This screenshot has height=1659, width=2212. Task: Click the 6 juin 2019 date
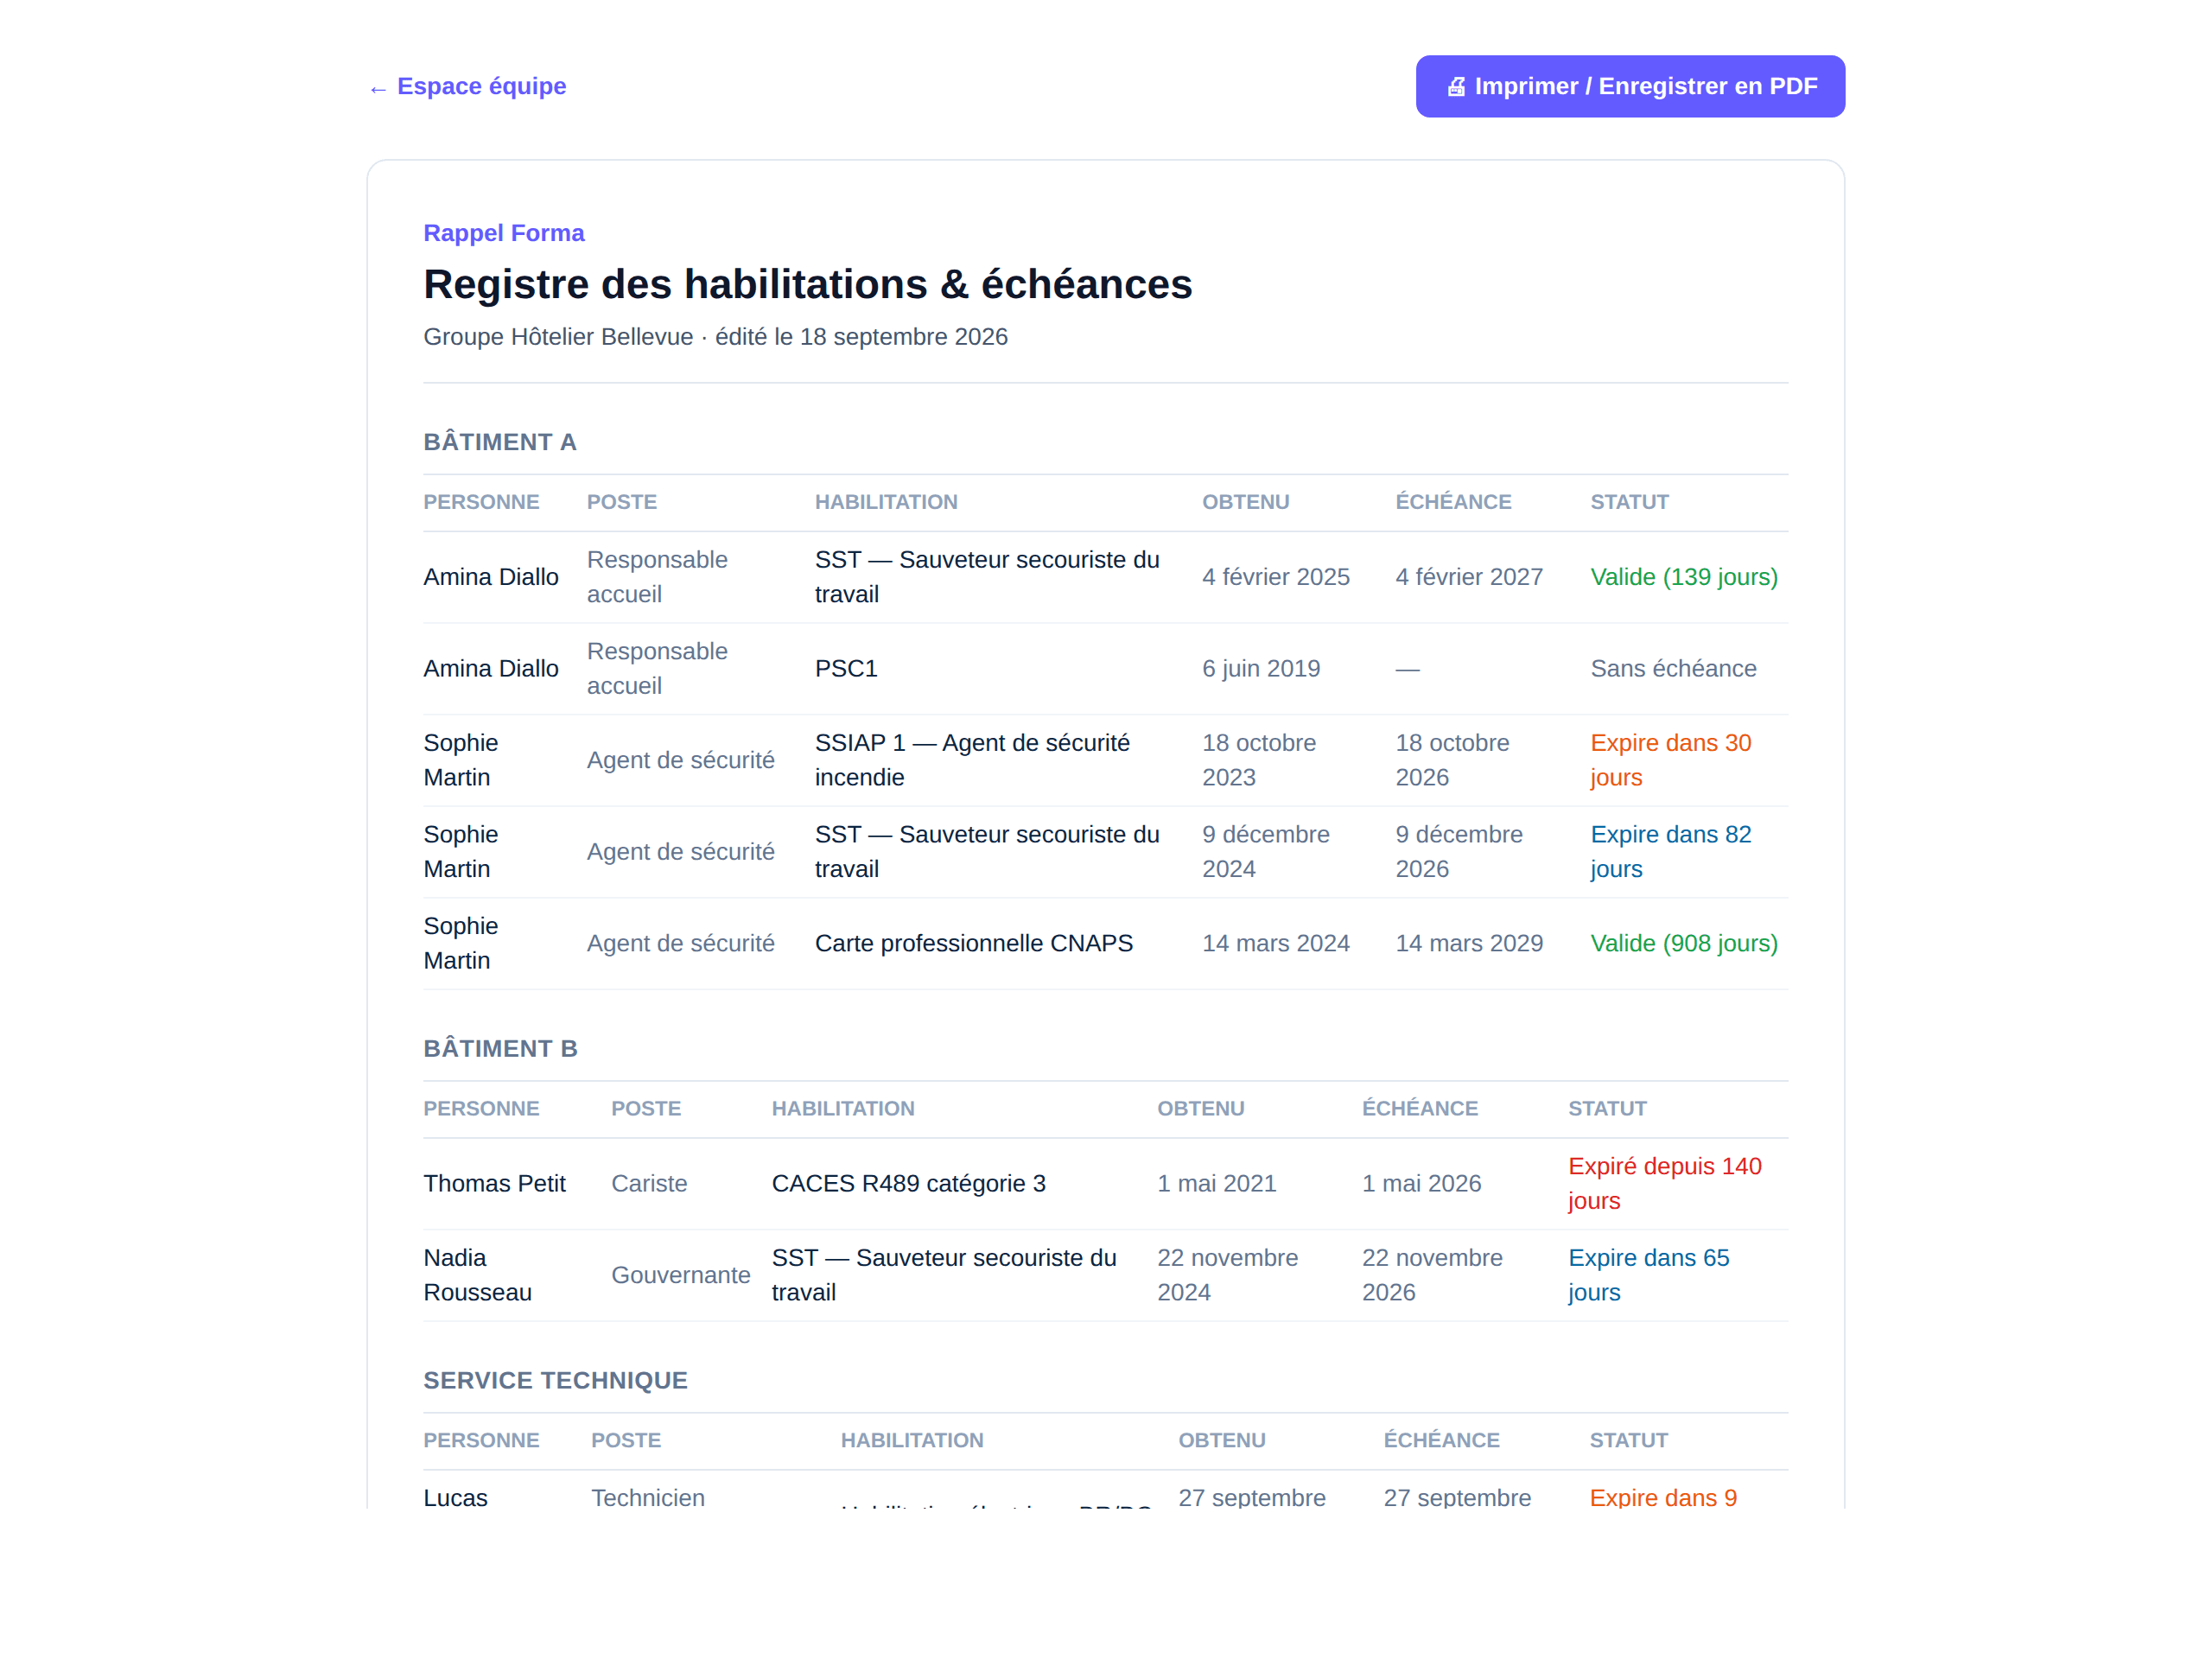click(x=1261, y=669)
